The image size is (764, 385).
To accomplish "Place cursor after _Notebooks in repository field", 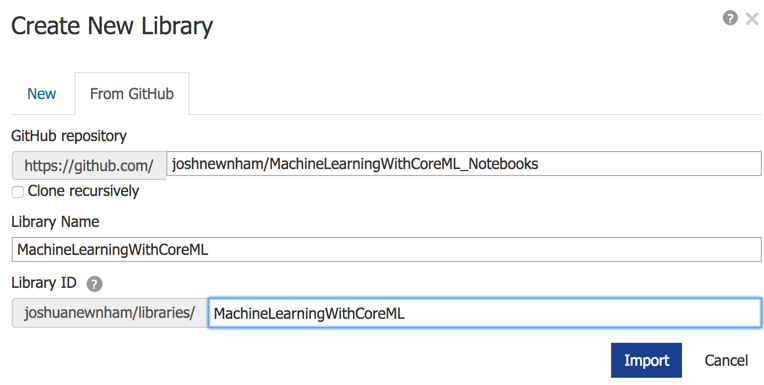I will (x=539, y=164).
